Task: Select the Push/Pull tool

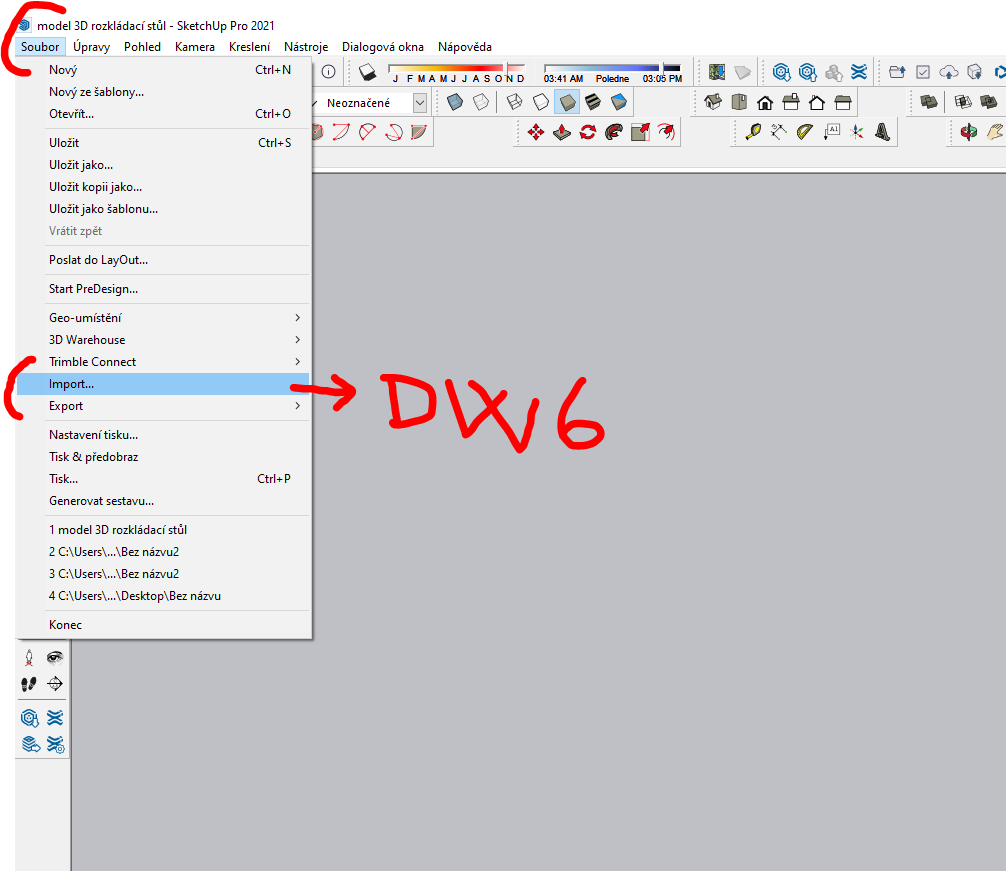Action: coord(562,132)
